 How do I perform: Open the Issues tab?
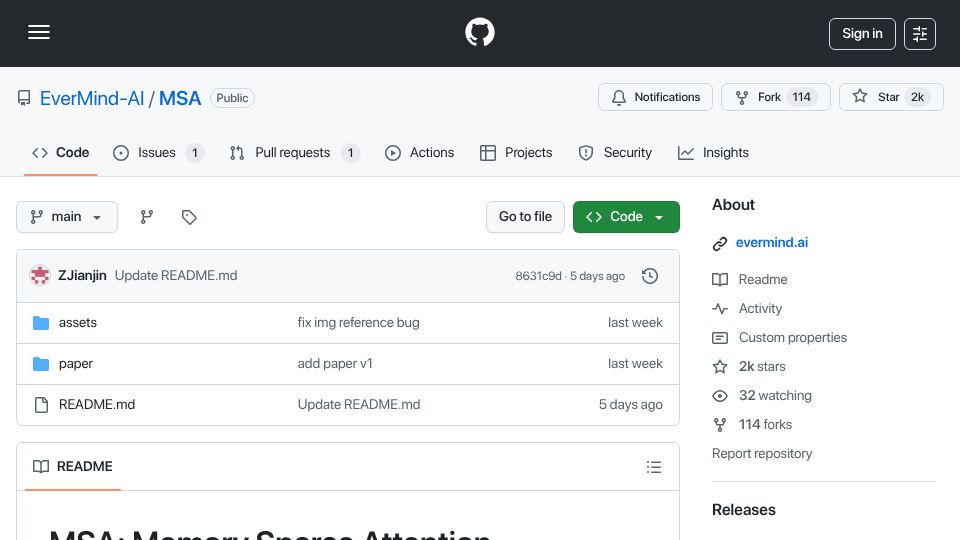[159, 152]
